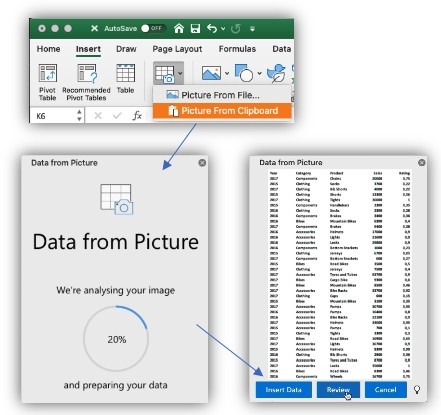Click the Redo arrow icon
Viewport: 441px width, 415px height.
click(236, 29)
